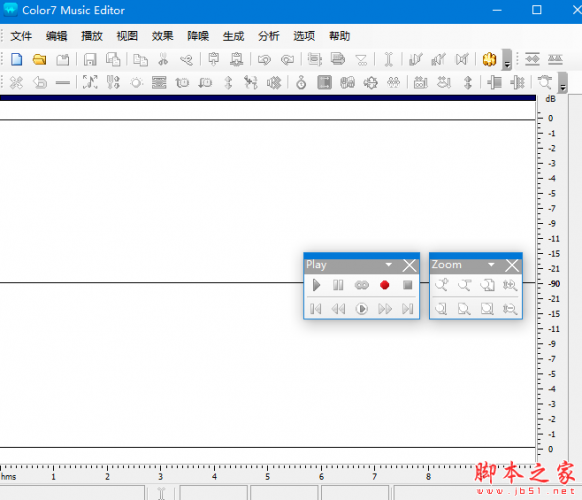Jump to end in the Play panel
This screenshot has height=500, width=582.
(x=408, y=309)
